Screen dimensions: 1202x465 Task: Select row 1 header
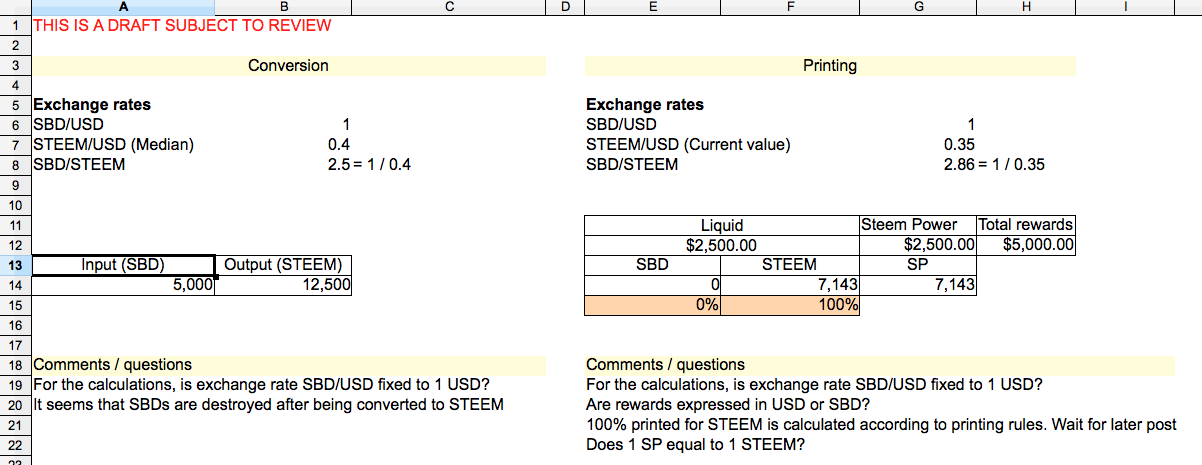click(16, 25)
